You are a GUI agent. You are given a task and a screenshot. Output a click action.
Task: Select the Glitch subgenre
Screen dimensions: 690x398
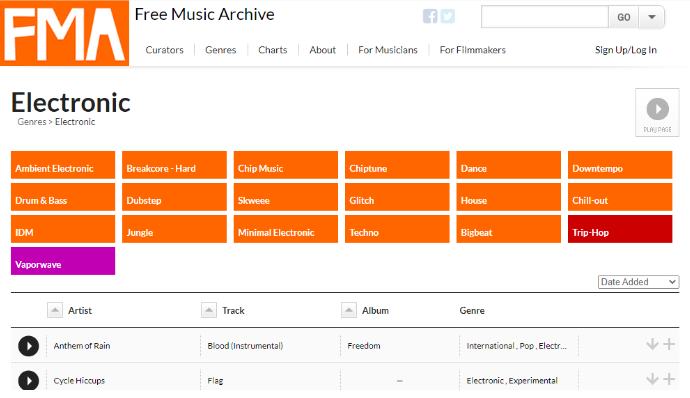tap(397, 197)
